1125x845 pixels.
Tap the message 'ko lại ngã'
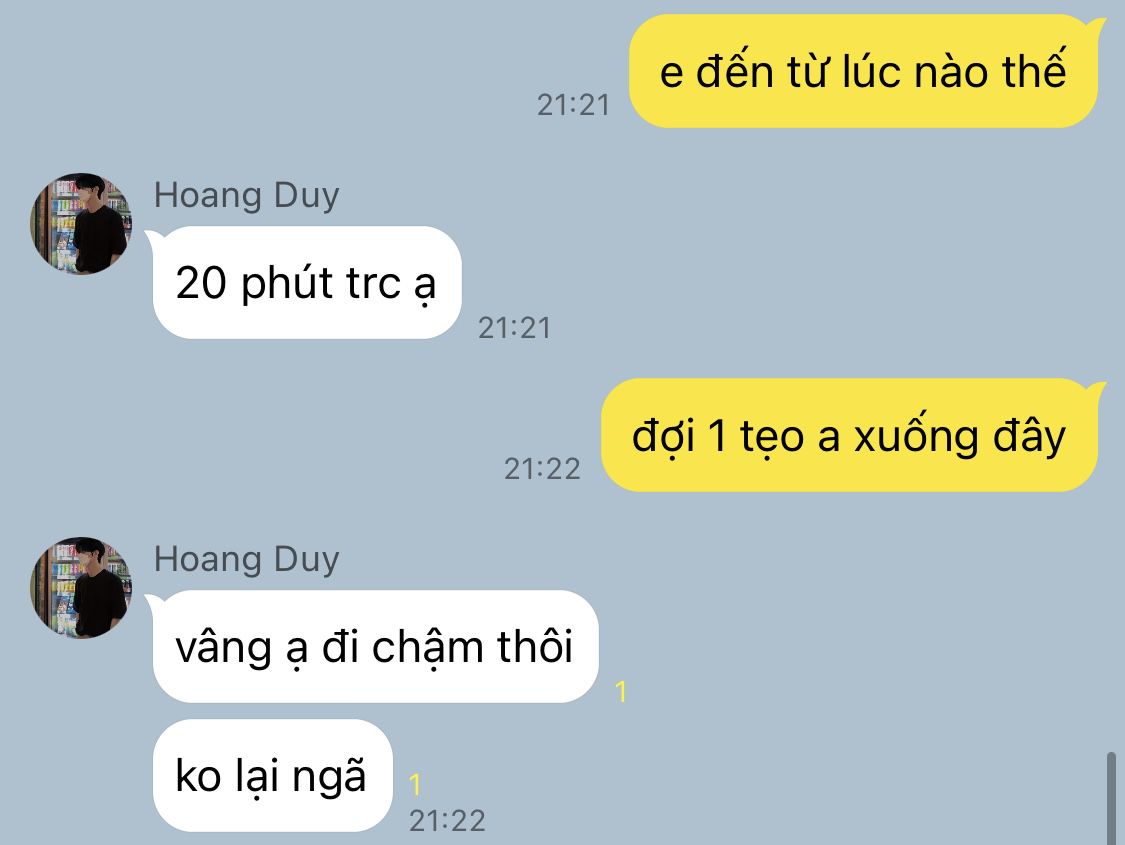tap(273, 775)
